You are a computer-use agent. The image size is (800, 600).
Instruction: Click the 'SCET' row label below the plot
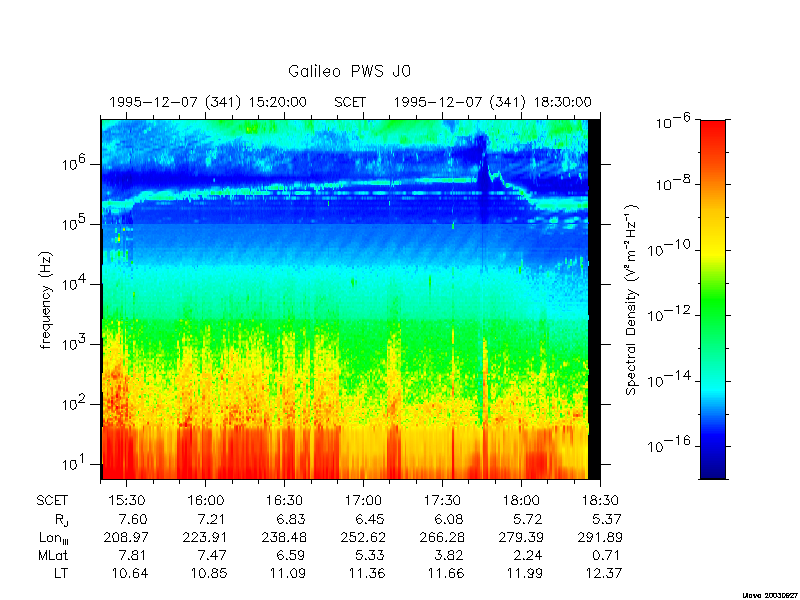coord(52,501)
